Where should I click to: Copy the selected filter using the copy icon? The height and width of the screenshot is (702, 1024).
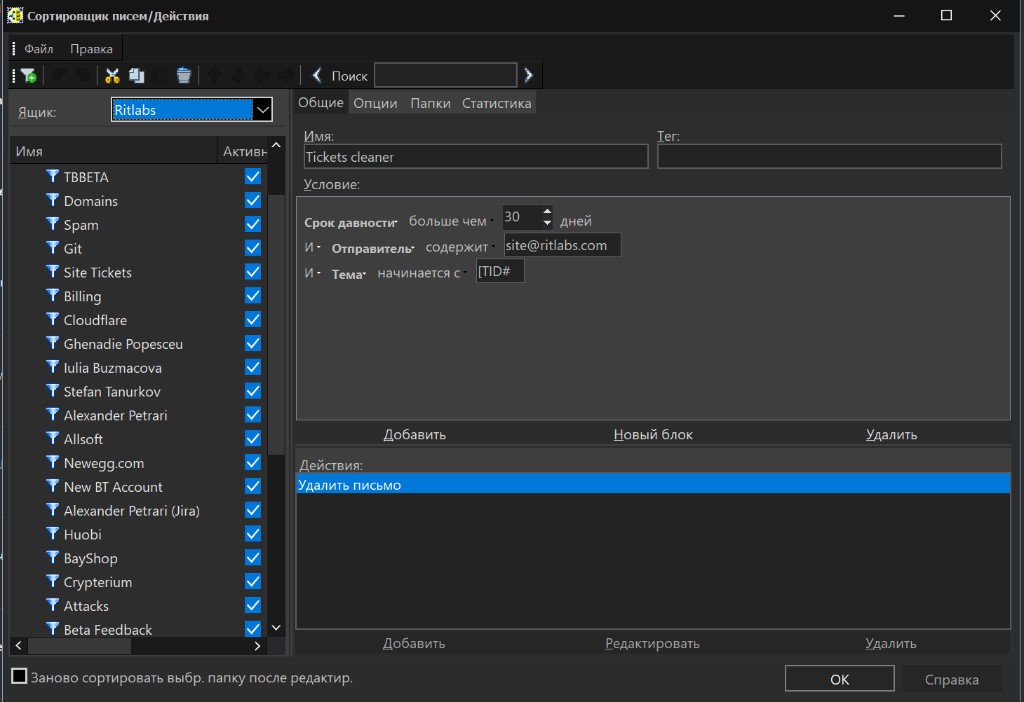pyautogui.click(x=136, y=76)
